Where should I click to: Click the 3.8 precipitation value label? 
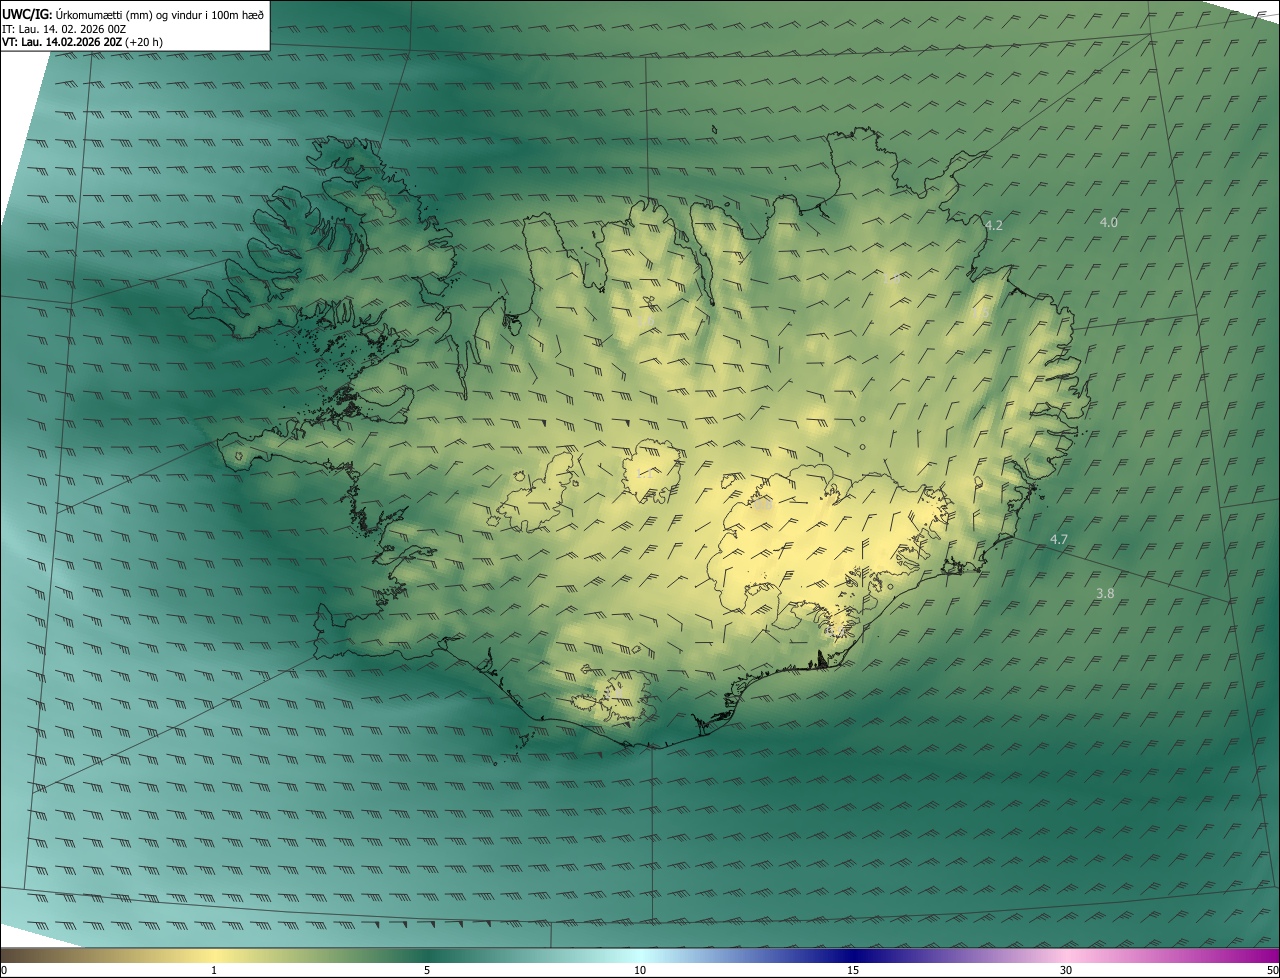pos(1105,593)
